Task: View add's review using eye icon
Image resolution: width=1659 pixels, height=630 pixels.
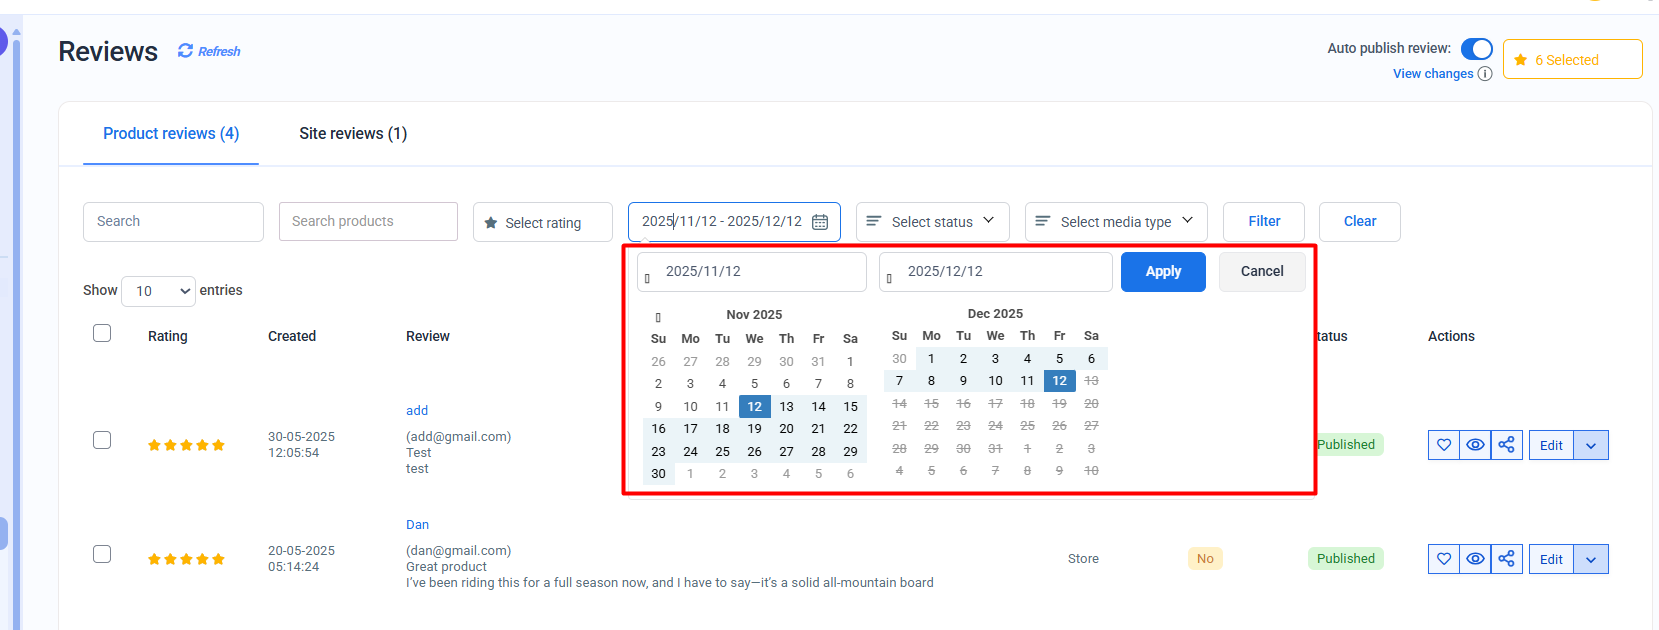Action: pyautogui.click(x=1475, y=445)
